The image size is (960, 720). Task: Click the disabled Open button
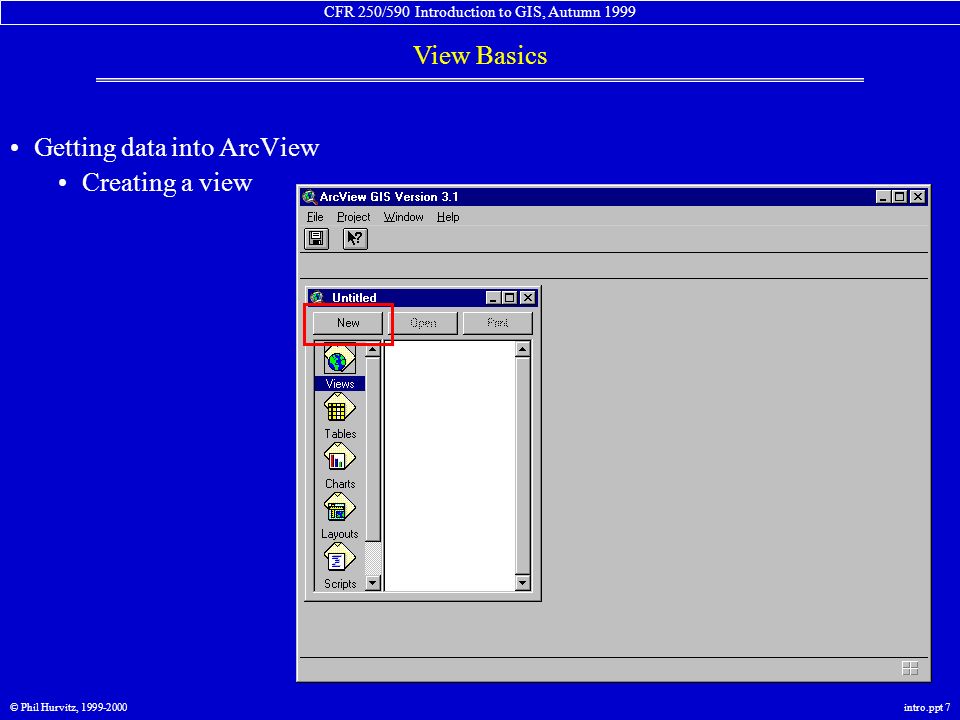tap(423, 323)
